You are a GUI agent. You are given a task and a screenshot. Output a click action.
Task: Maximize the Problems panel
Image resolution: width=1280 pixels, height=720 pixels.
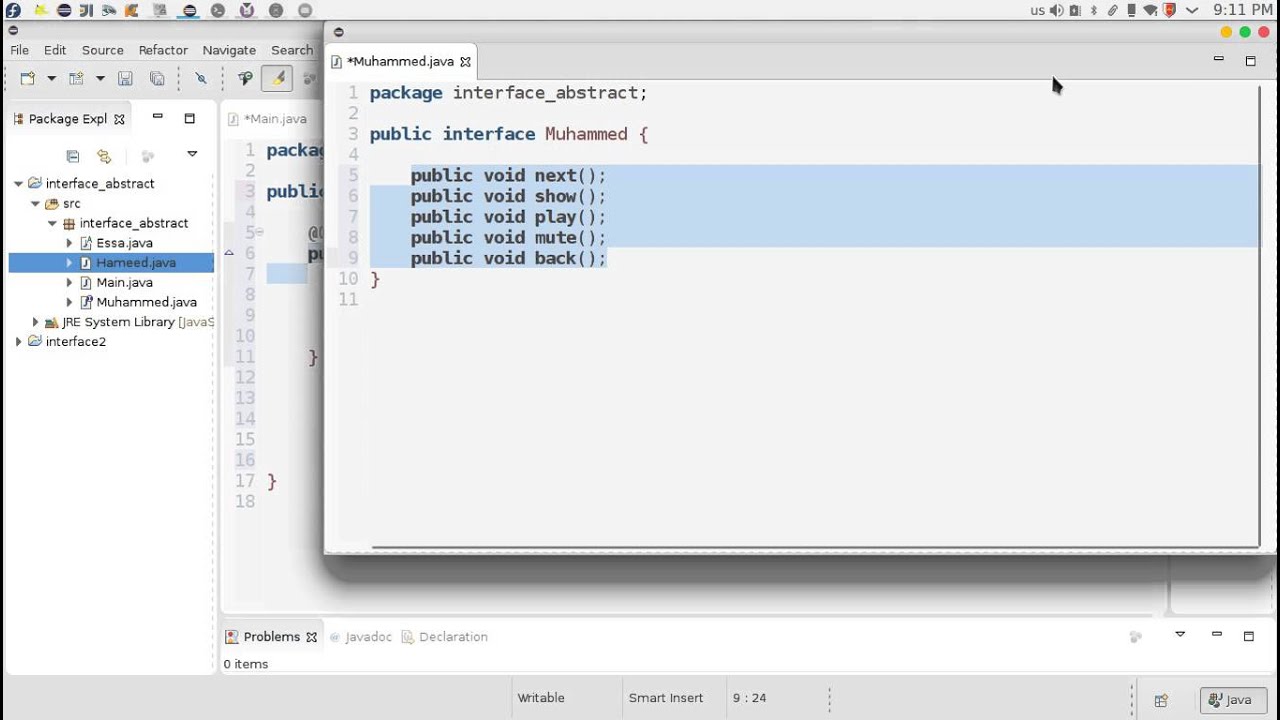[x=1249, y=636]
